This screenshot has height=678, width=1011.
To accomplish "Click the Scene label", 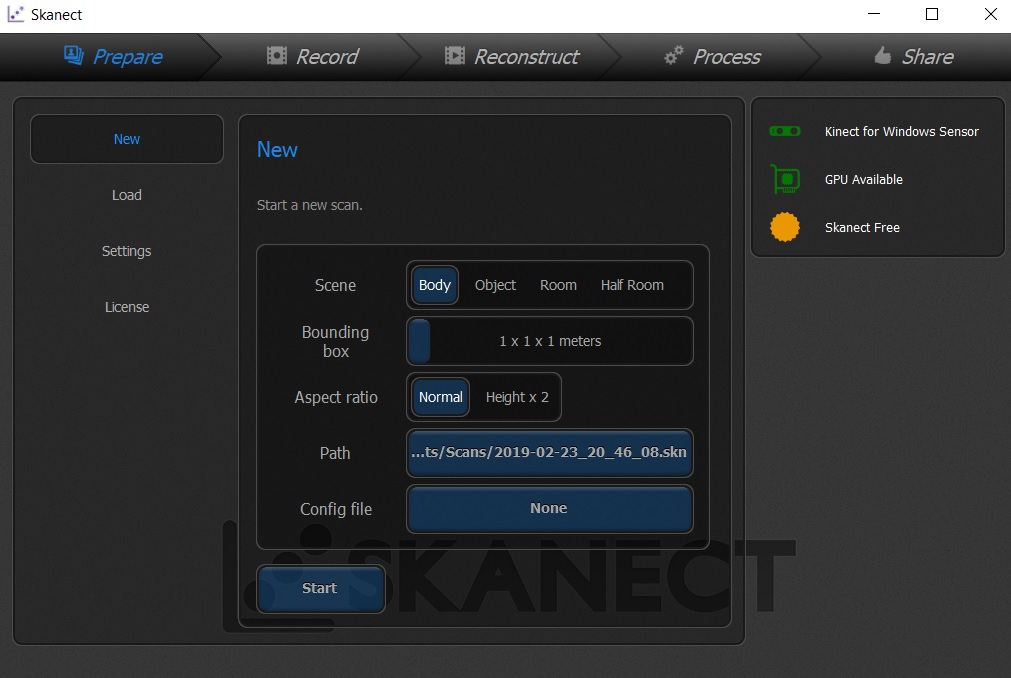I will (335, 285).
